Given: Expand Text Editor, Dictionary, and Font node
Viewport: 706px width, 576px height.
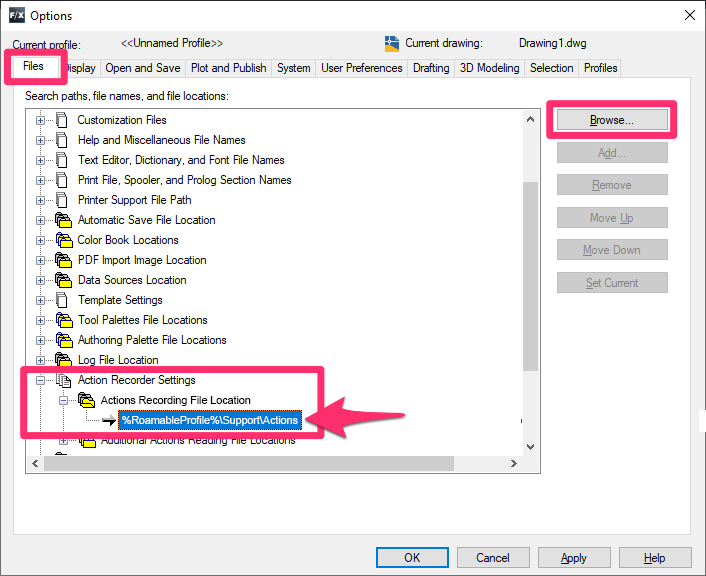Looking at the screenshot, I should point(41,160).
